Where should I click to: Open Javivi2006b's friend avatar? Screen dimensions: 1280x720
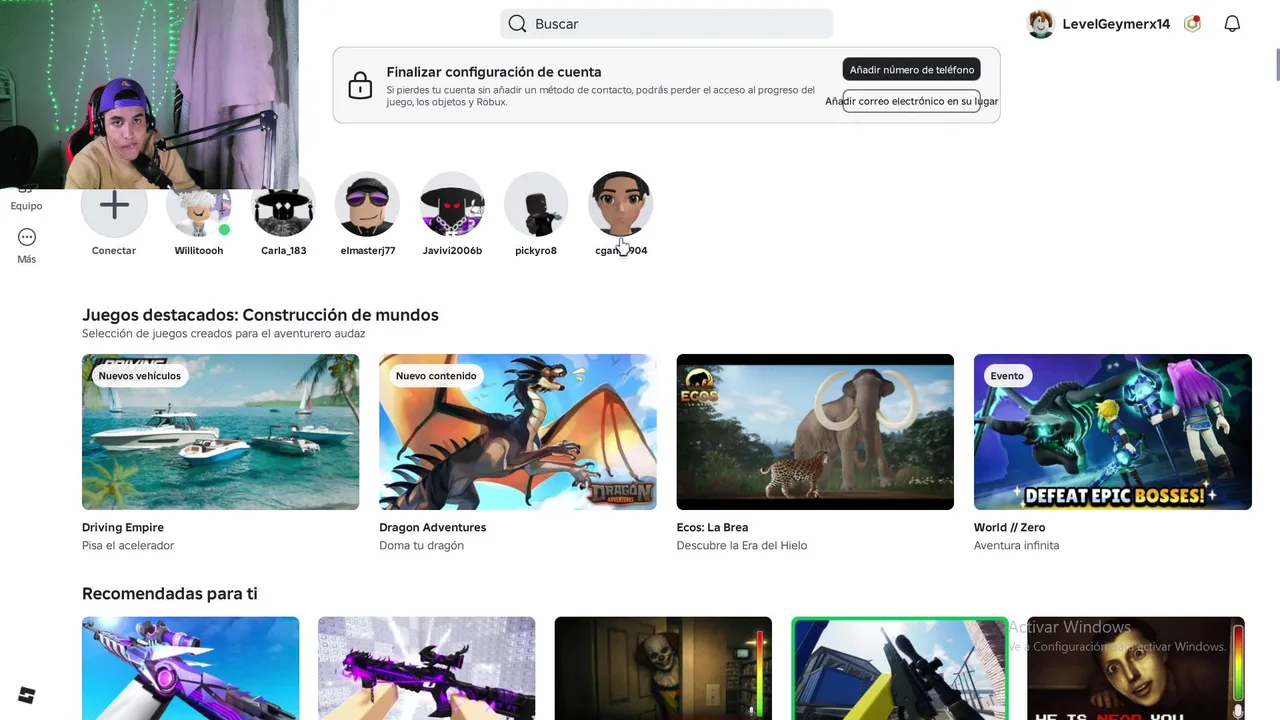point(452,206)
